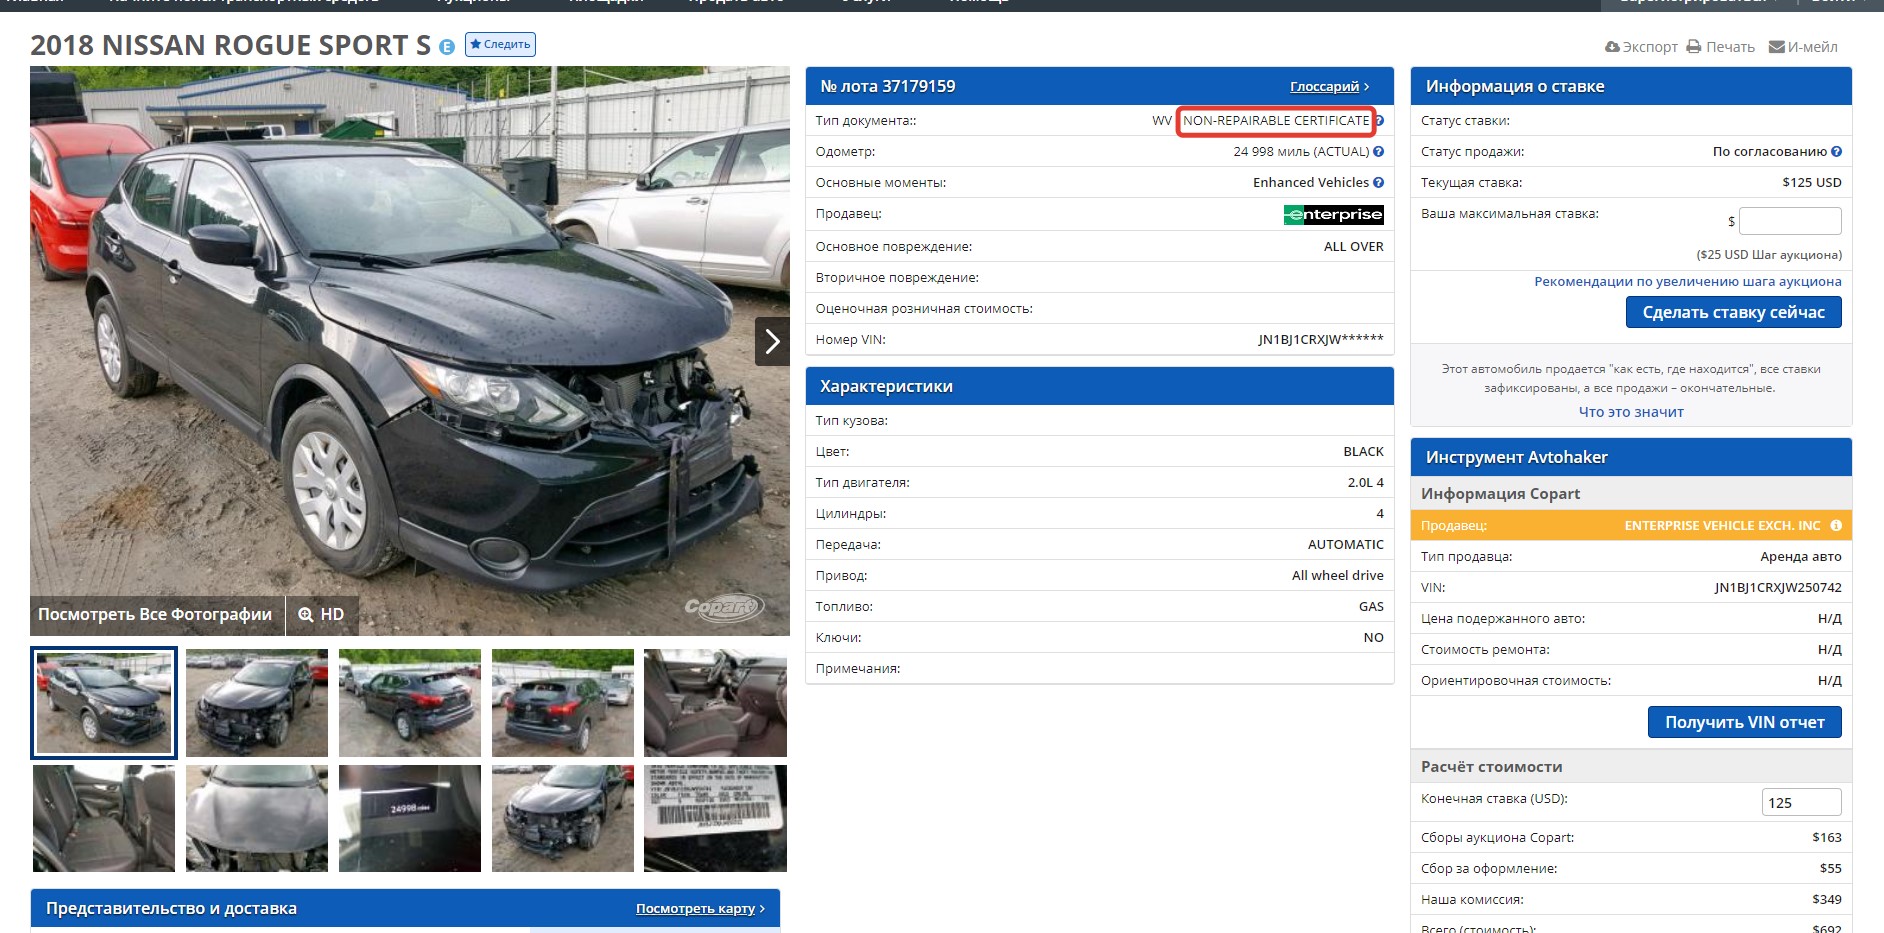Select the front-right damage thumbnail
Viewport: 1884px width, 933px height.
563,818
